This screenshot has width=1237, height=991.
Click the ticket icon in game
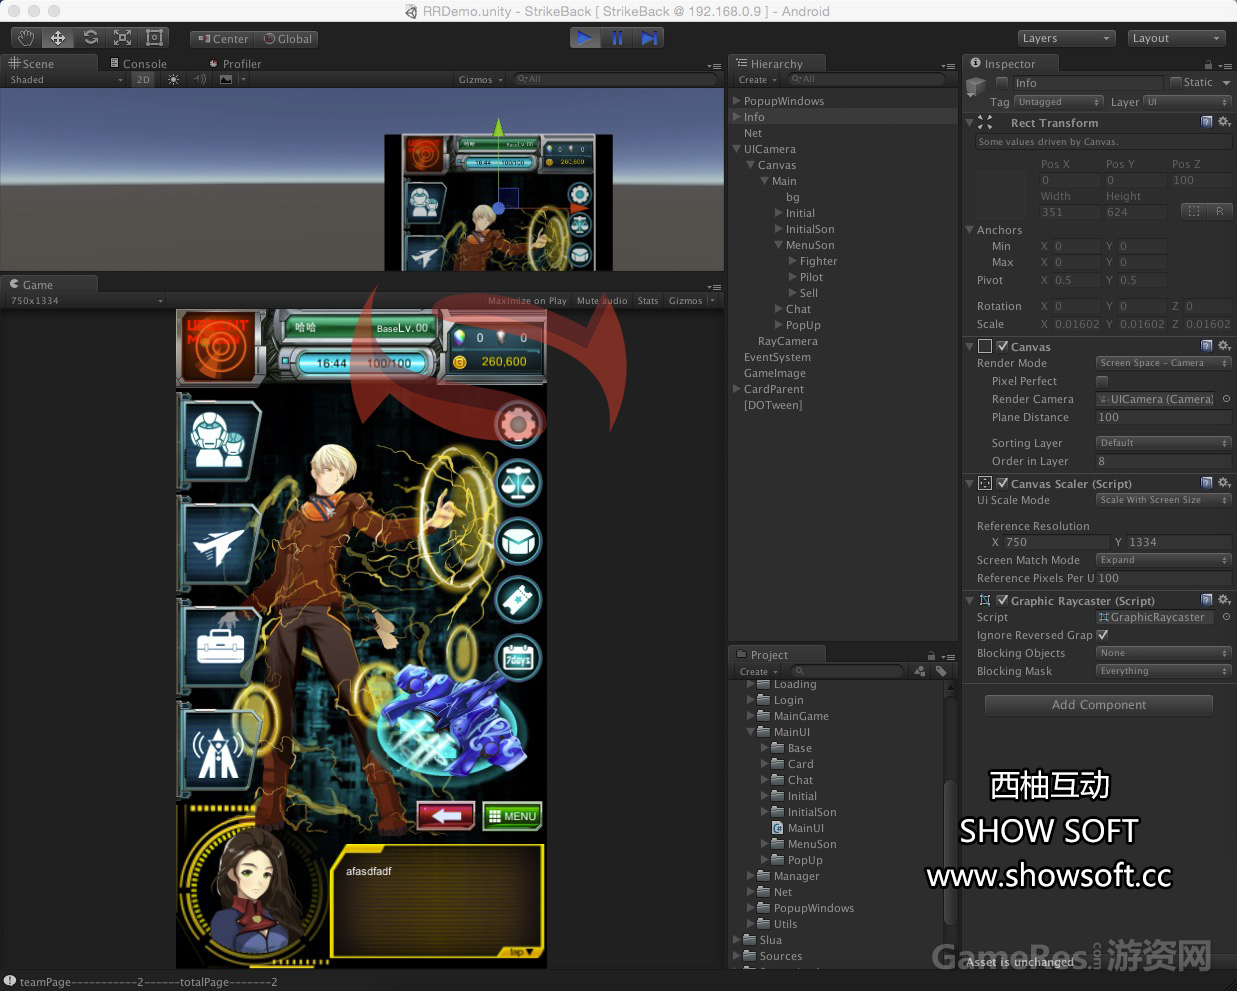point(518,600)
